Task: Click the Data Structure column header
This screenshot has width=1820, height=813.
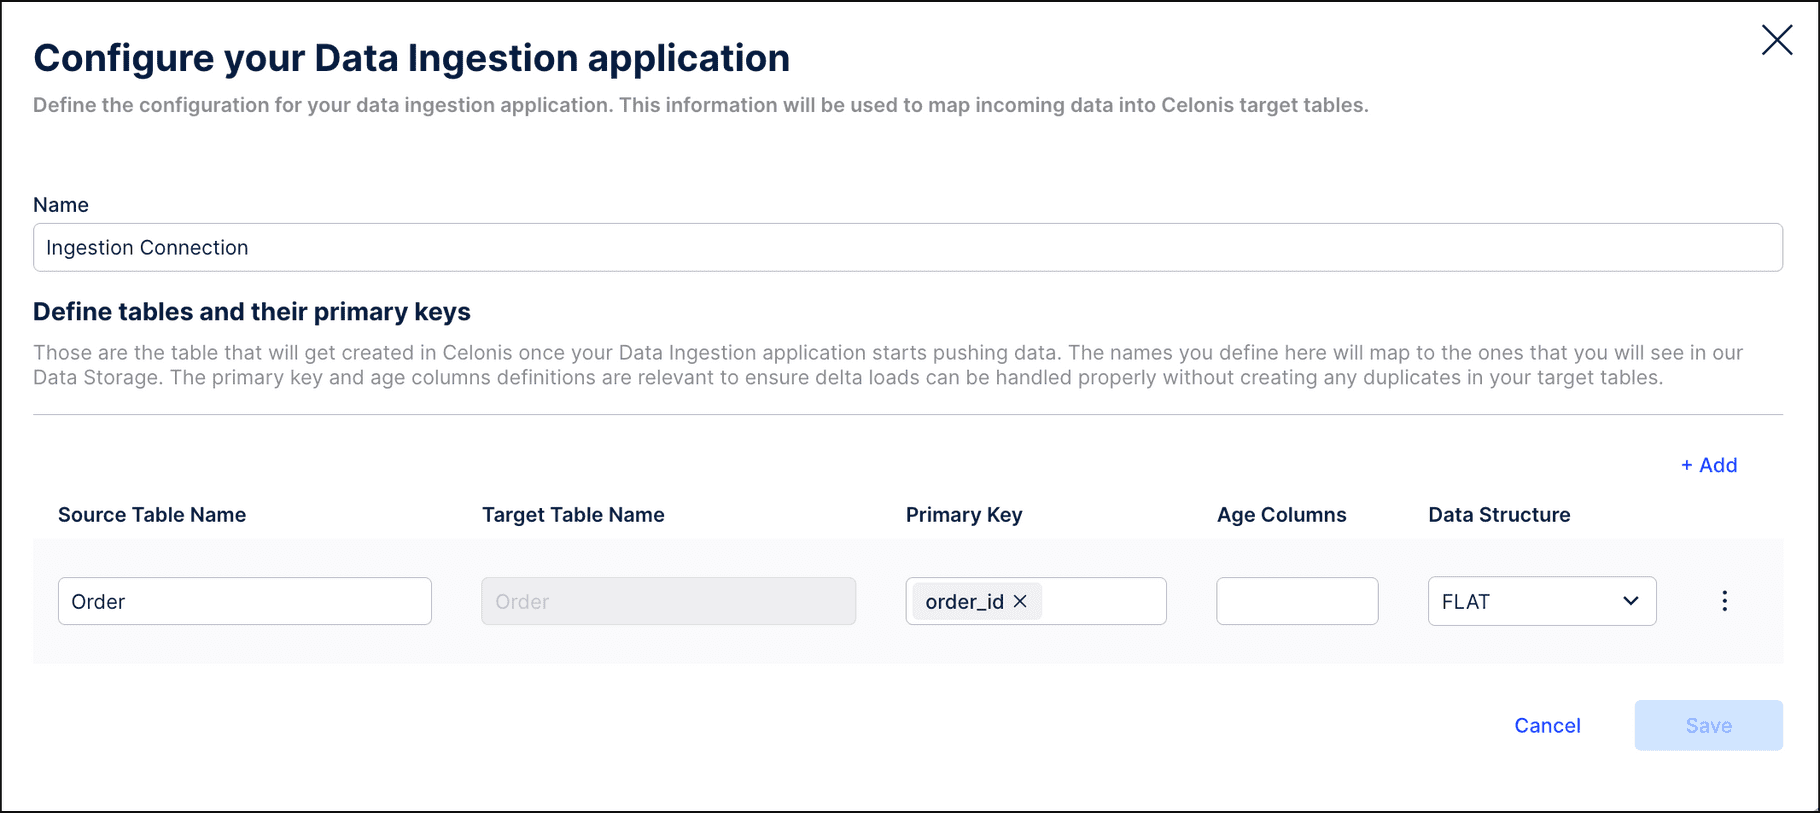Action: (x=1499, y=514)
